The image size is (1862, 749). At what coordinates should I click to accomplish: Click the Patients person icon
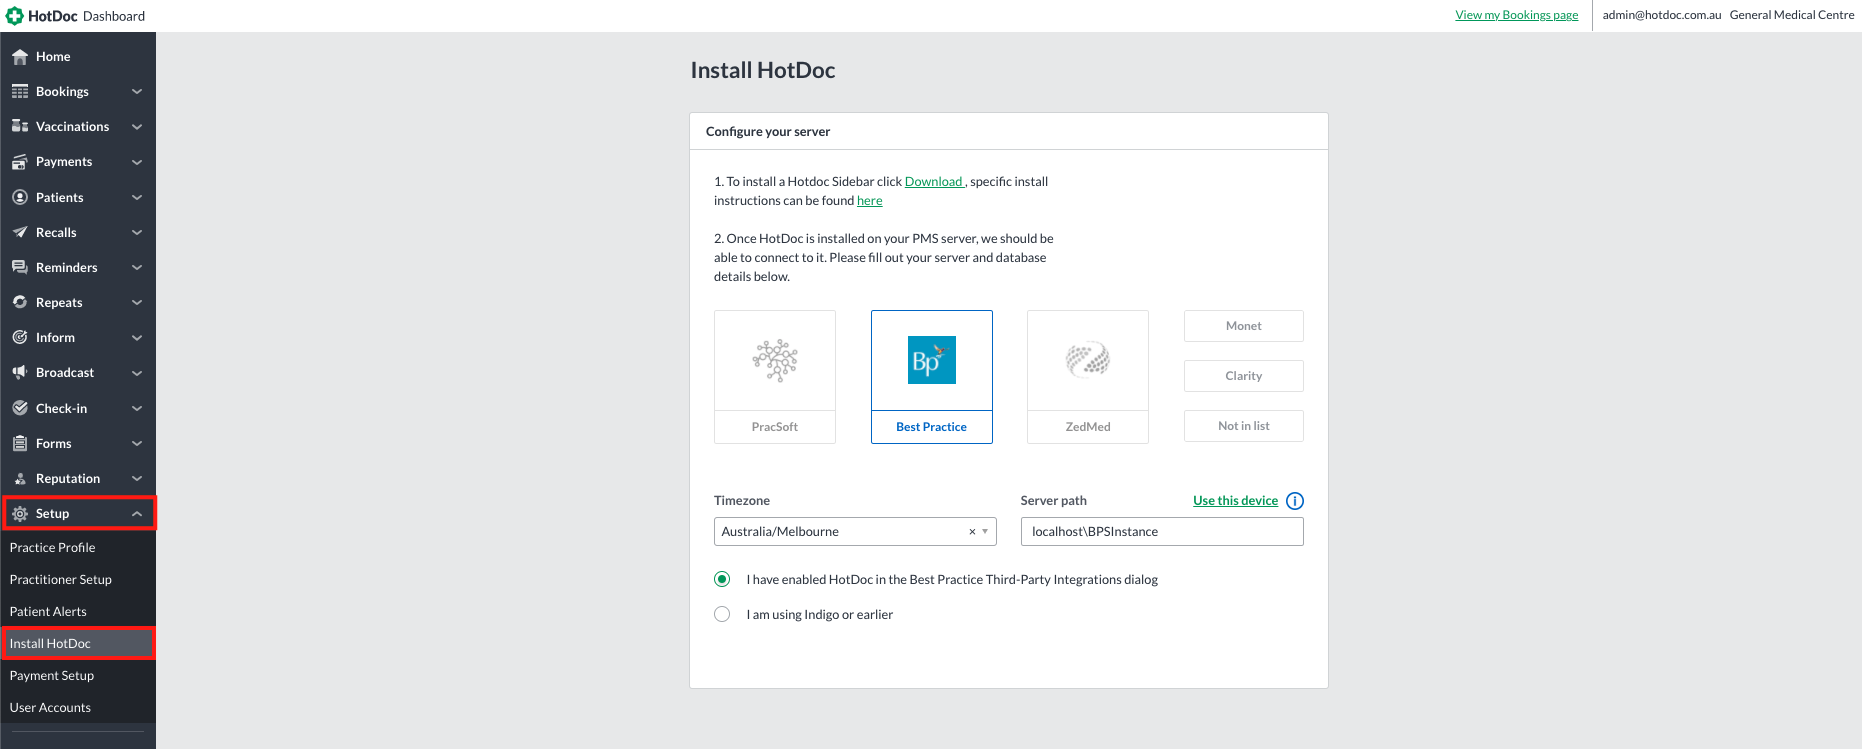click(x=20, y=198)
